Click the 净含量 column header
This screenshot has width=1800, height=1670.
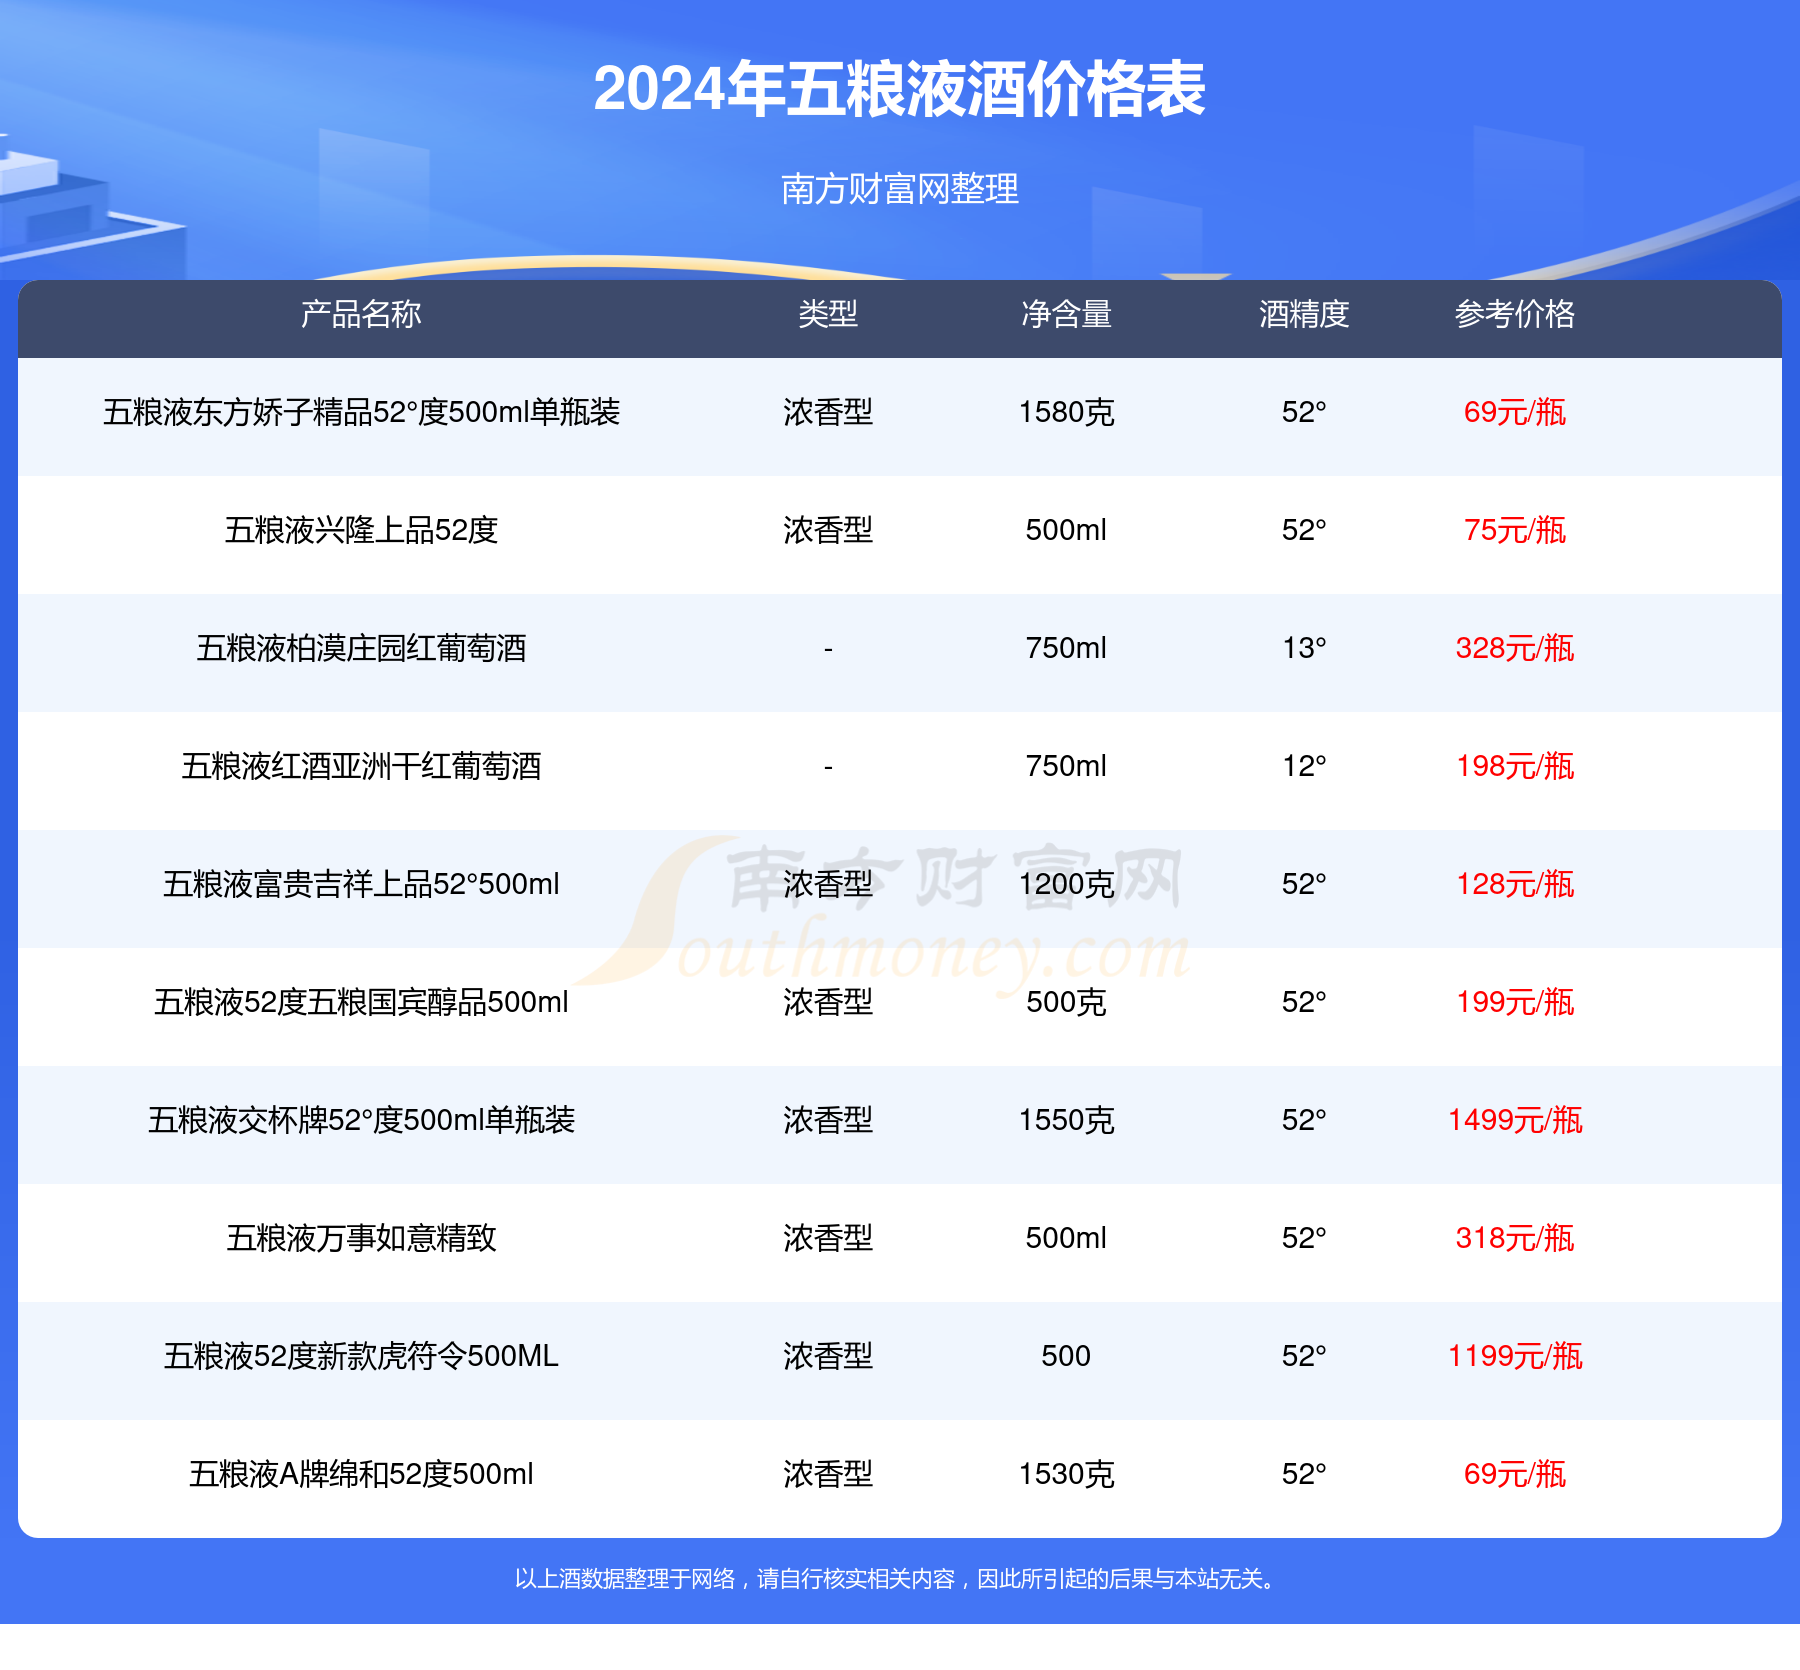(1066, 315)
